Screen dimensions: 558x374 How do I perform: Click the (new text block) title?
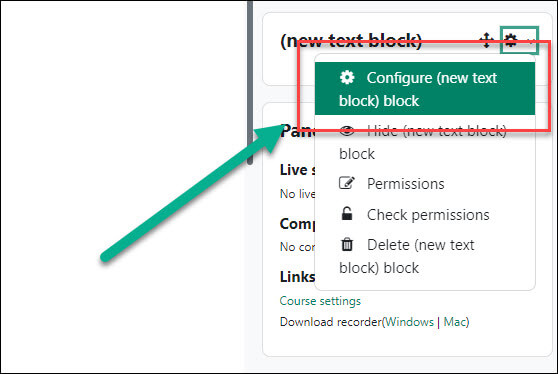pos(351,41)
